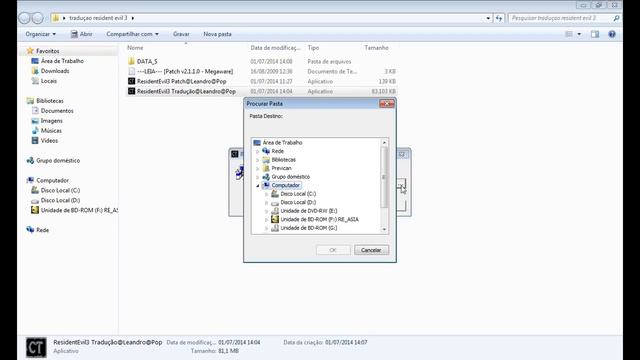The image size is (640, 360).
Task: Click the Forward navigation button
Action: [38, 18]
